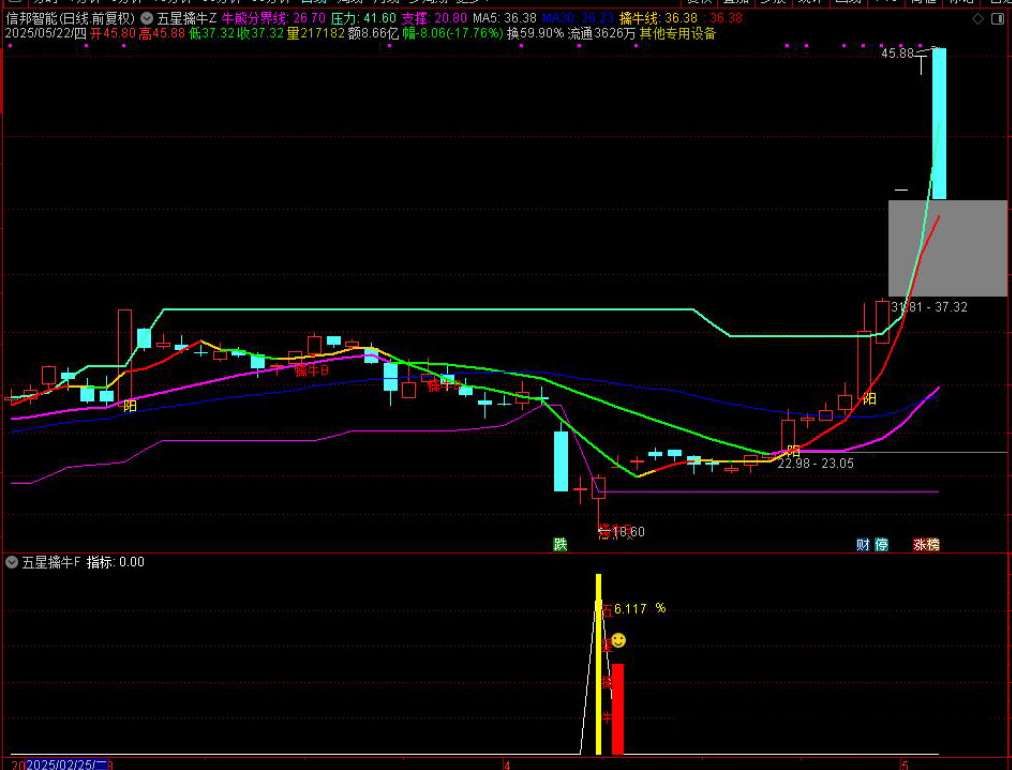
Task: Click the red 涨榜 marker icon
Action: click(x=926, y=544)
